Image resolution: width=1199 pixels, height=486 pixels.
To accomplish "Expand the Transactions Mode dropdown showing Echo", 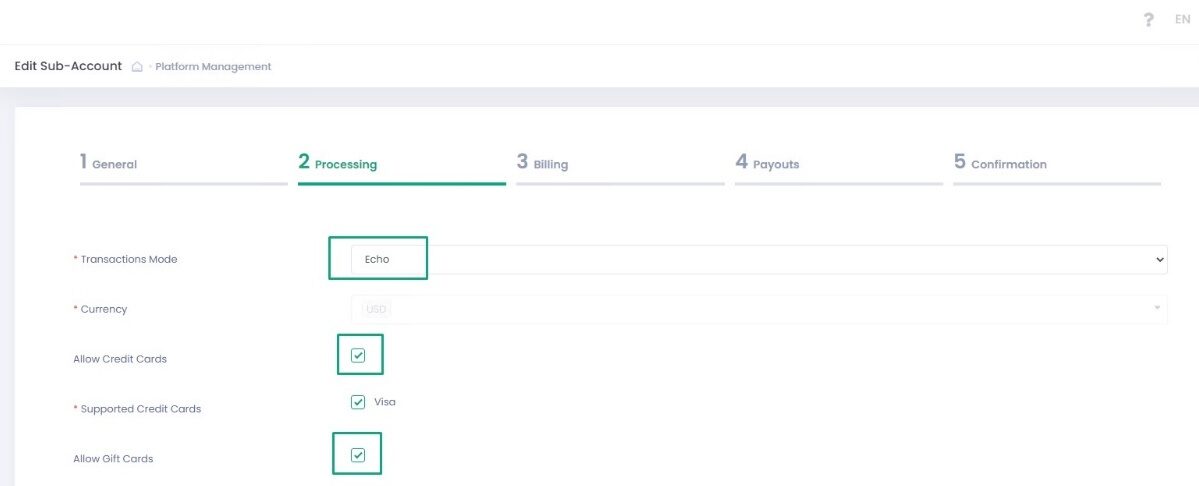I will pos(758,259).
